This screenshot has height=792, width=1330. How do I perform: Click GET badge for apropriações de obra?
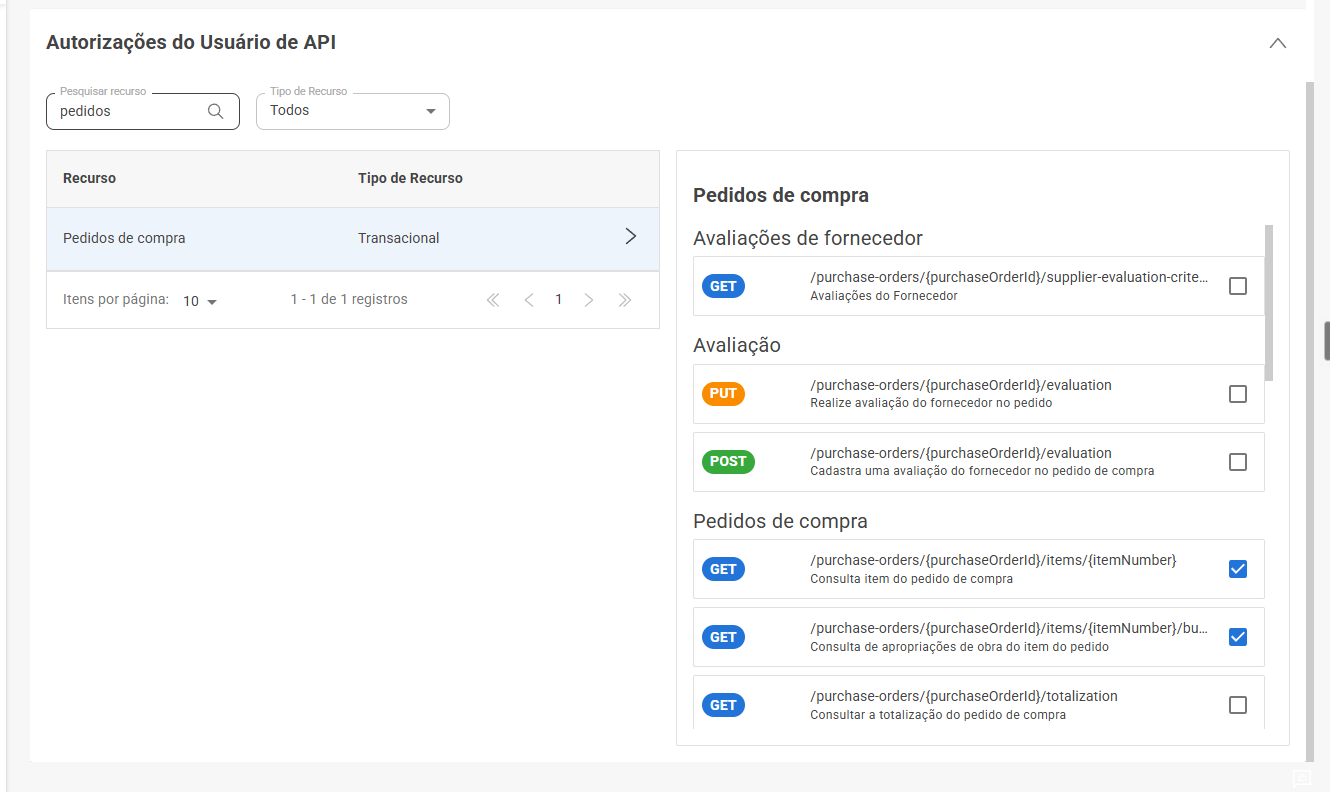click(x=723, y=637)
